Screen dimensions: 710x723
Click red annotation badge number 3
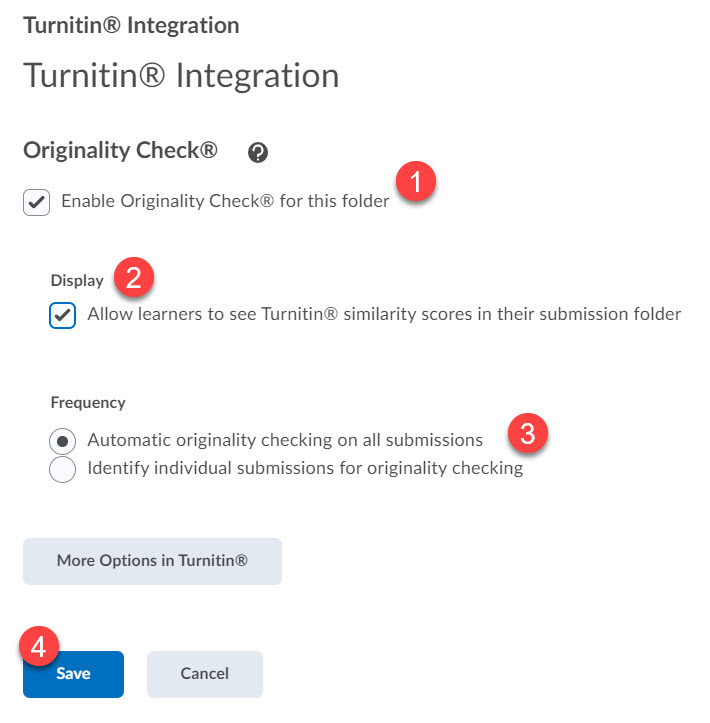coord(526,435)
